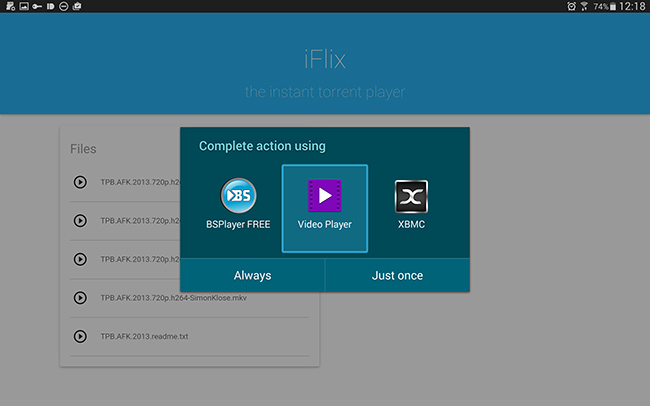650x406 pixels.
Task: Click 'the instant torrent player' subtitle
Action: pyautogui.click(x=325, y=92)
